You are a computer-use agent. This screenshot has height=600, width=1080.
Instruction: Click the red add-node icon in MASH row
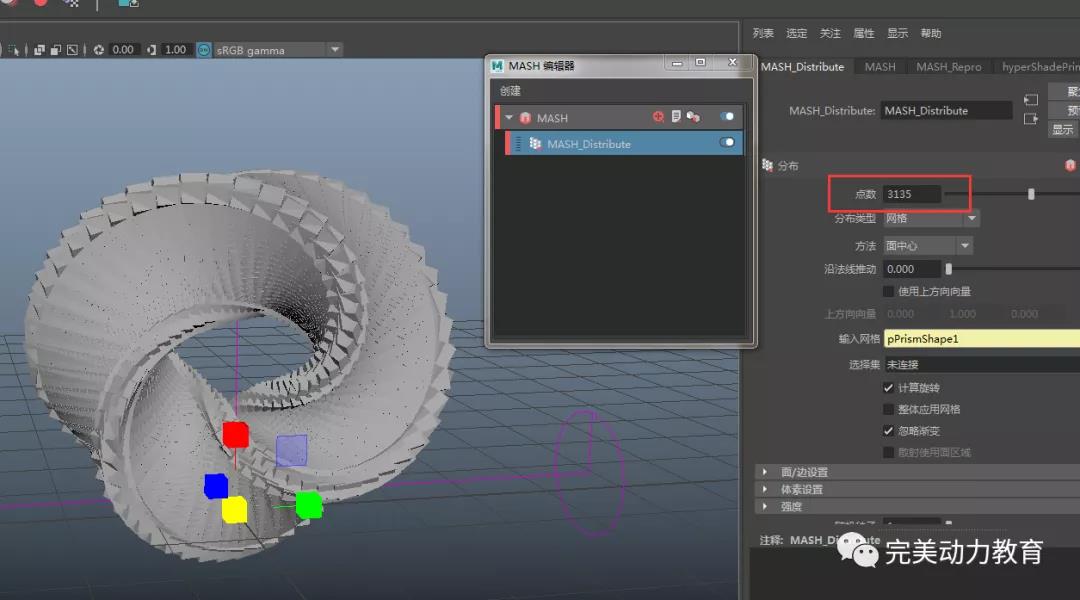pos(658,117)
